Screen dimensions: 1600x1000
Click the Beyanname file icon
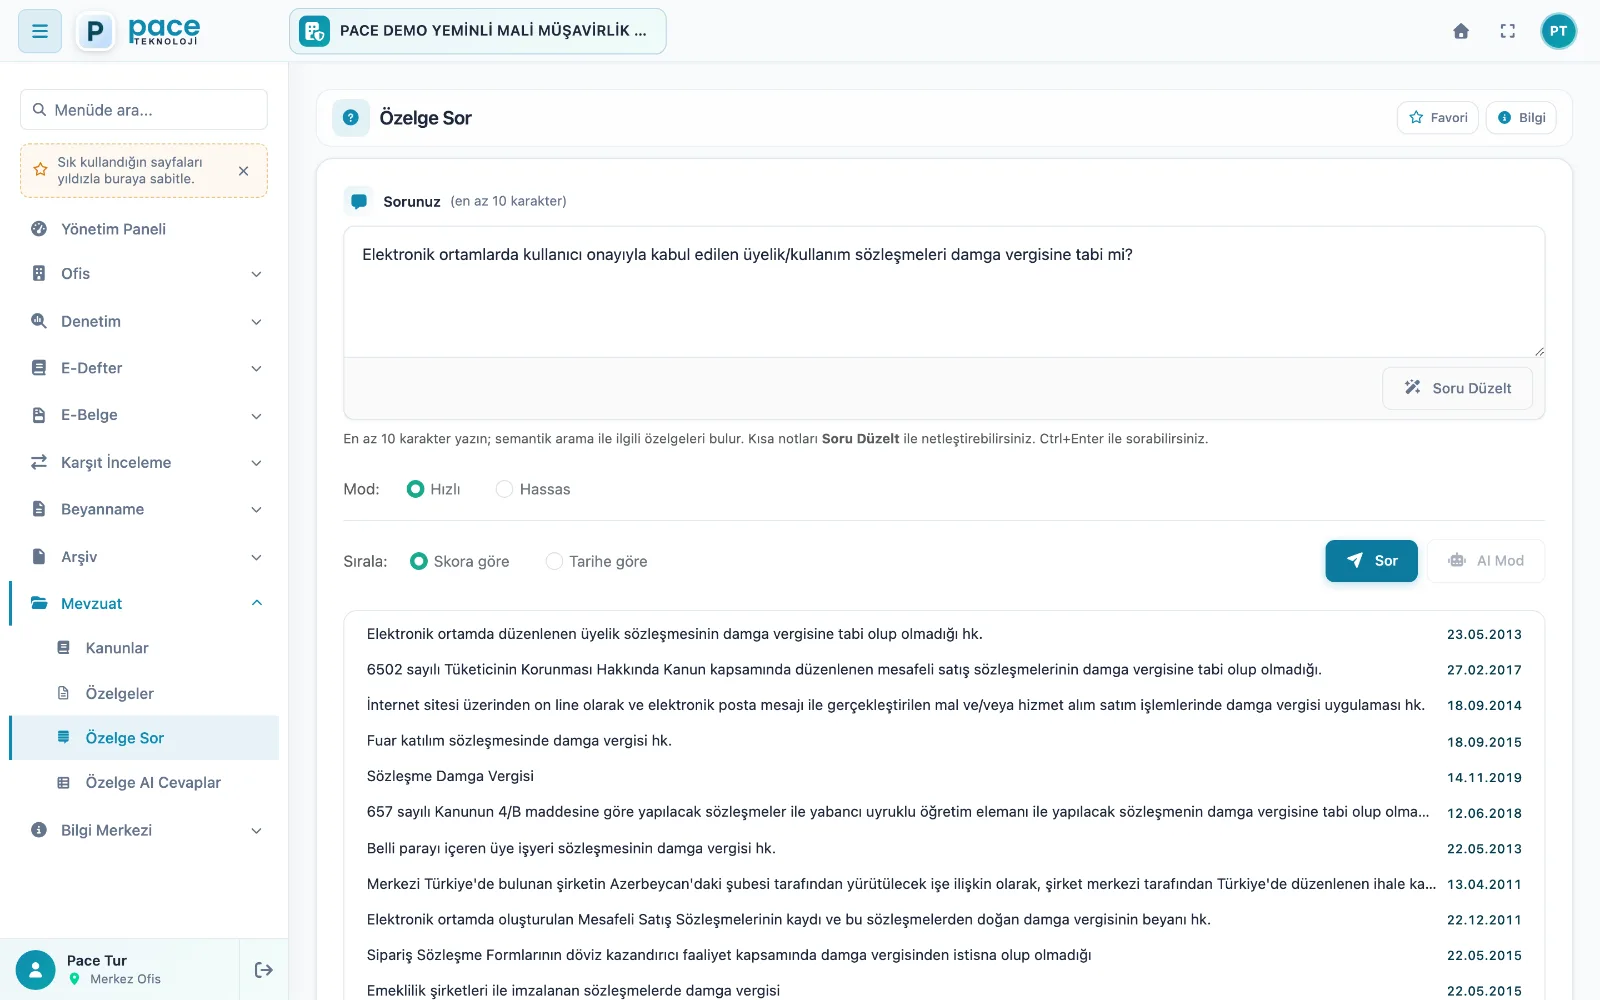pos(39,509)
